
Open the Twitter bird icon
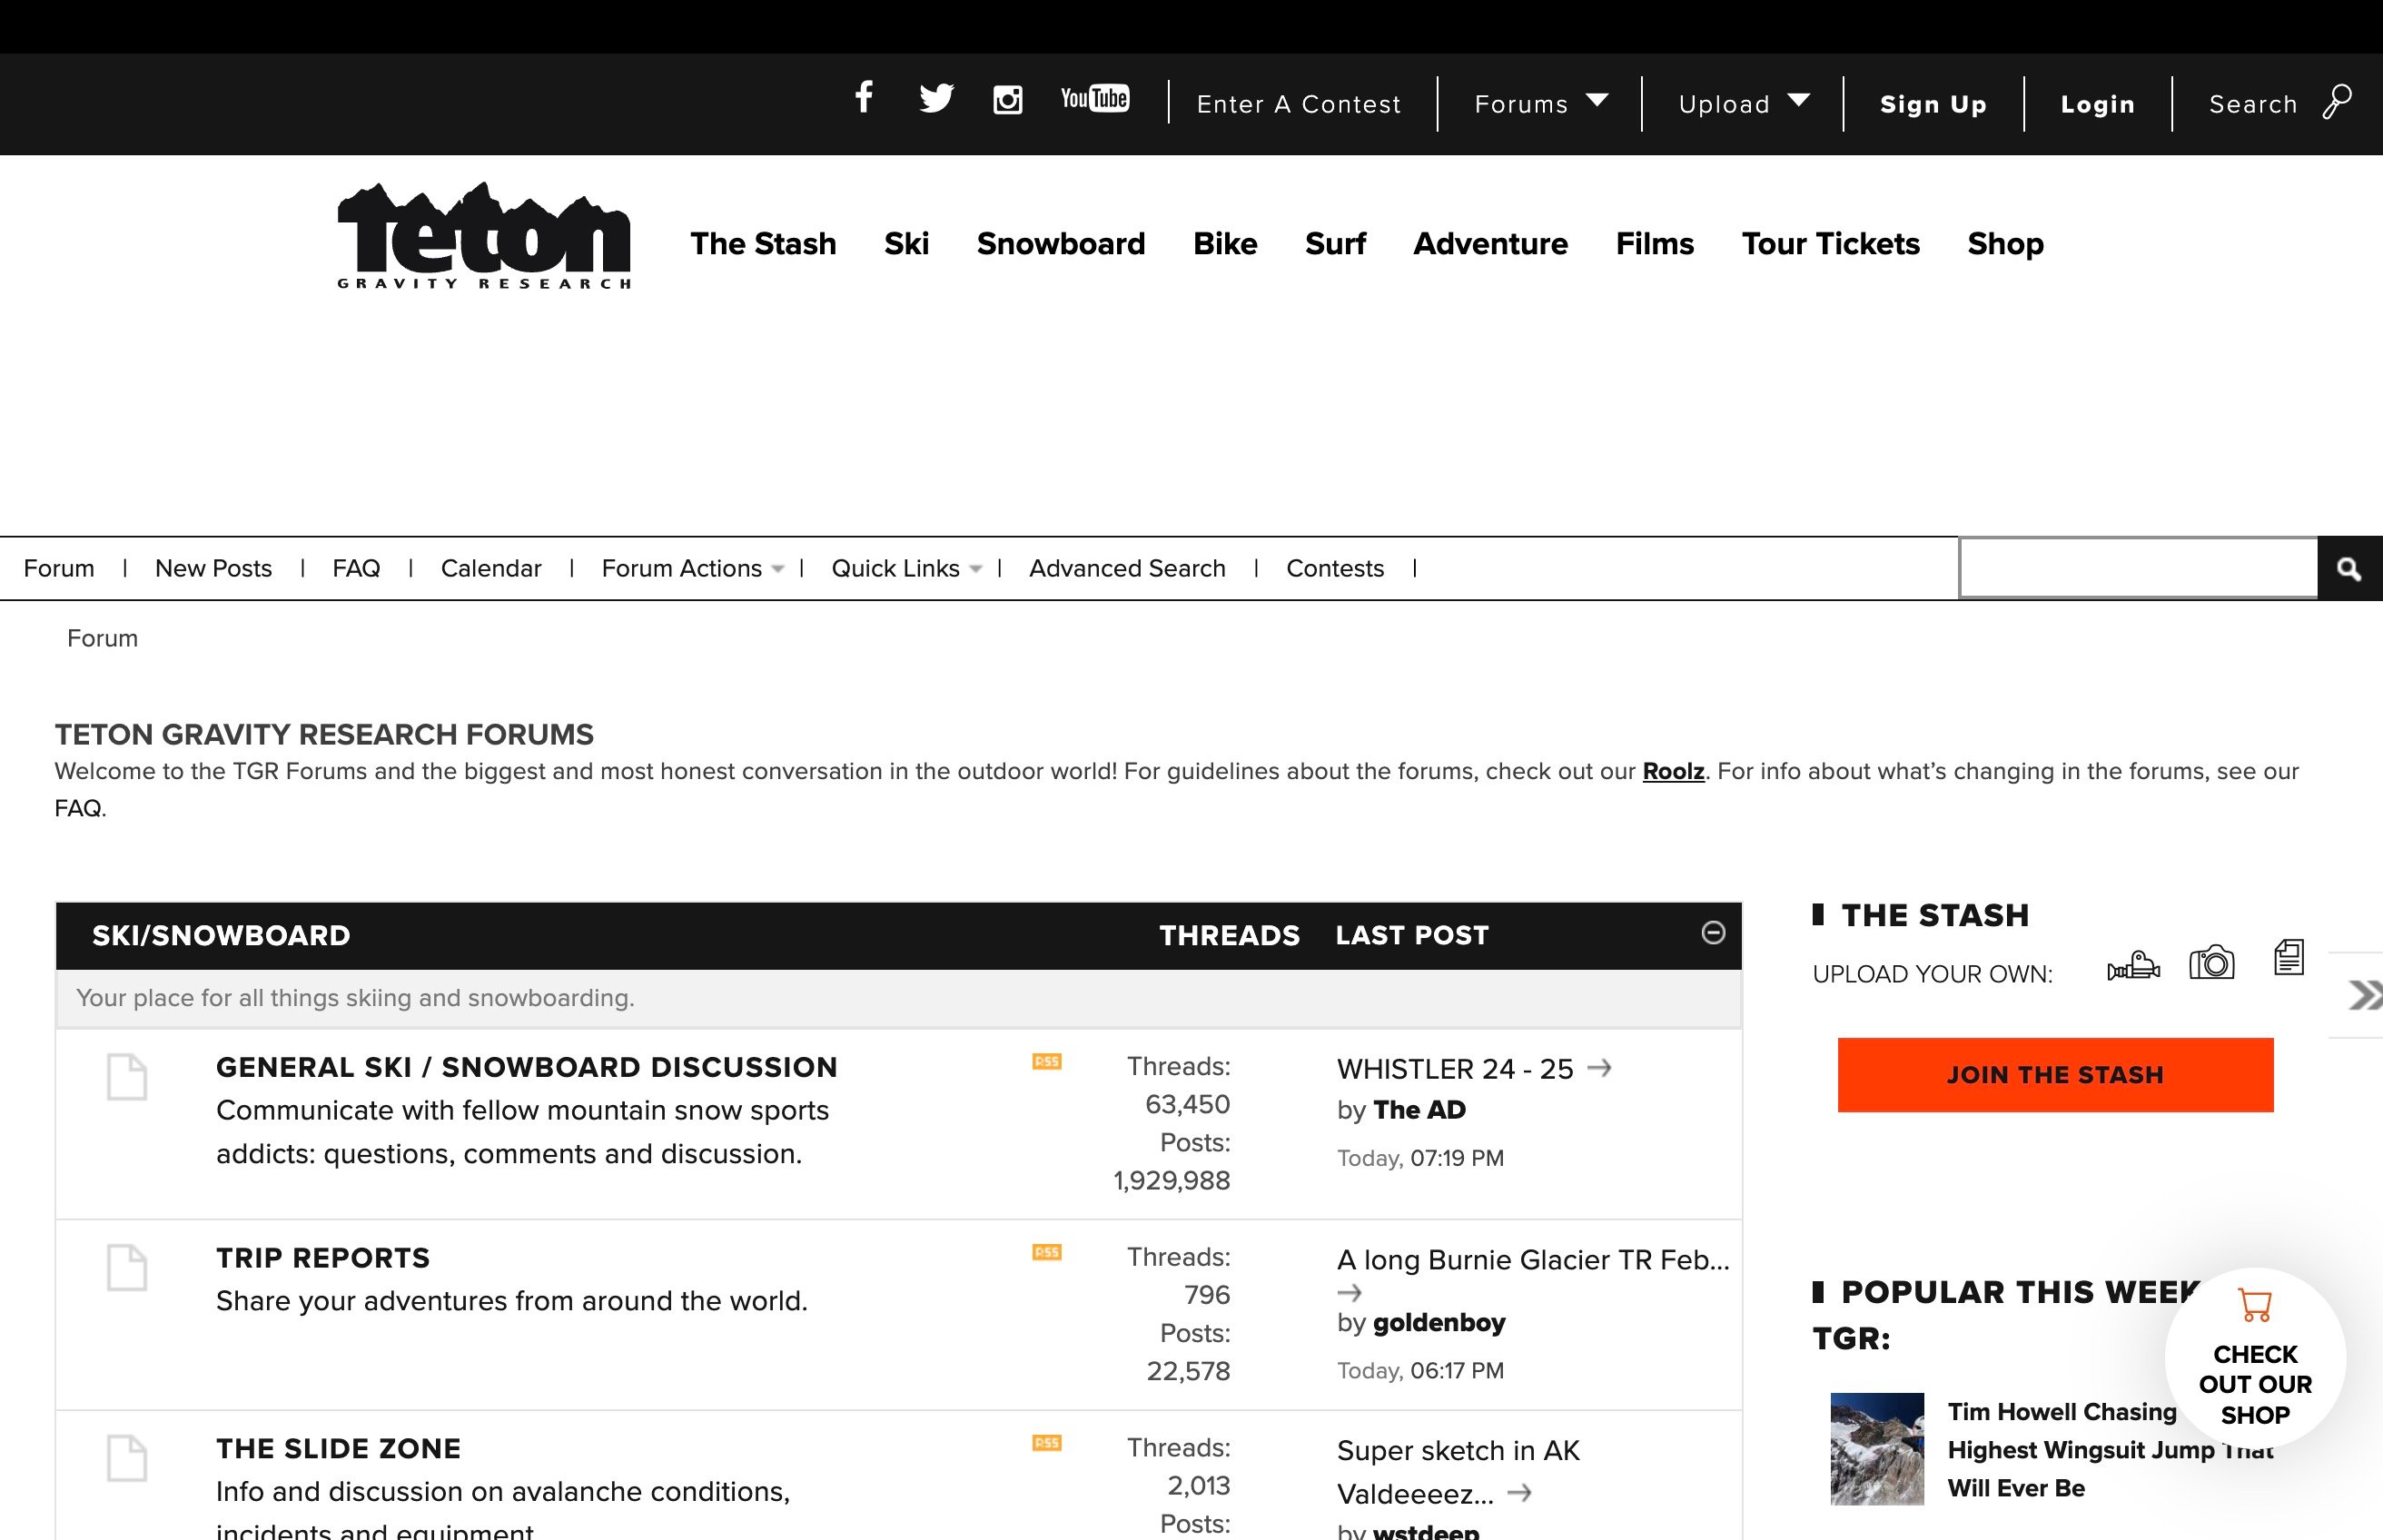[936, 99]
